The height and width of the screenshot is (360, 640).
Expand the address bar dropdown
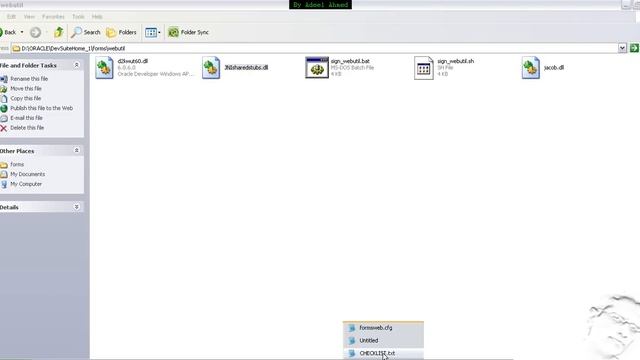pyautogui.click(x=622, y=48)
